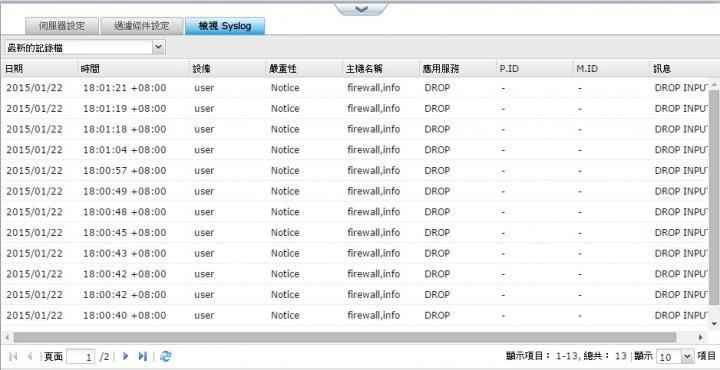This screenshot has height=370, width=720.
Task: Click the page number input field
Action: [x=80, y=356]
